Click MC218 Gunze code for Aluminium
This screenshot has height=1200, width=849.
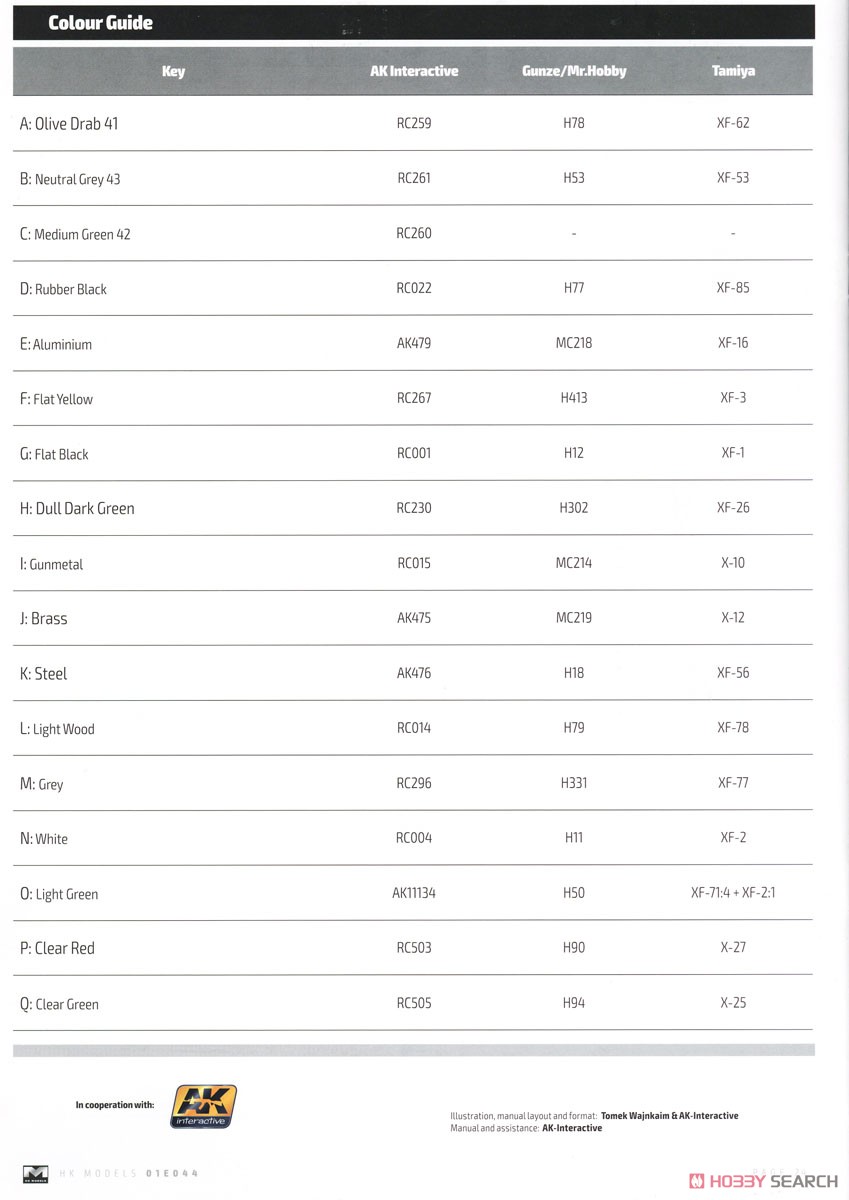[574, 343]
